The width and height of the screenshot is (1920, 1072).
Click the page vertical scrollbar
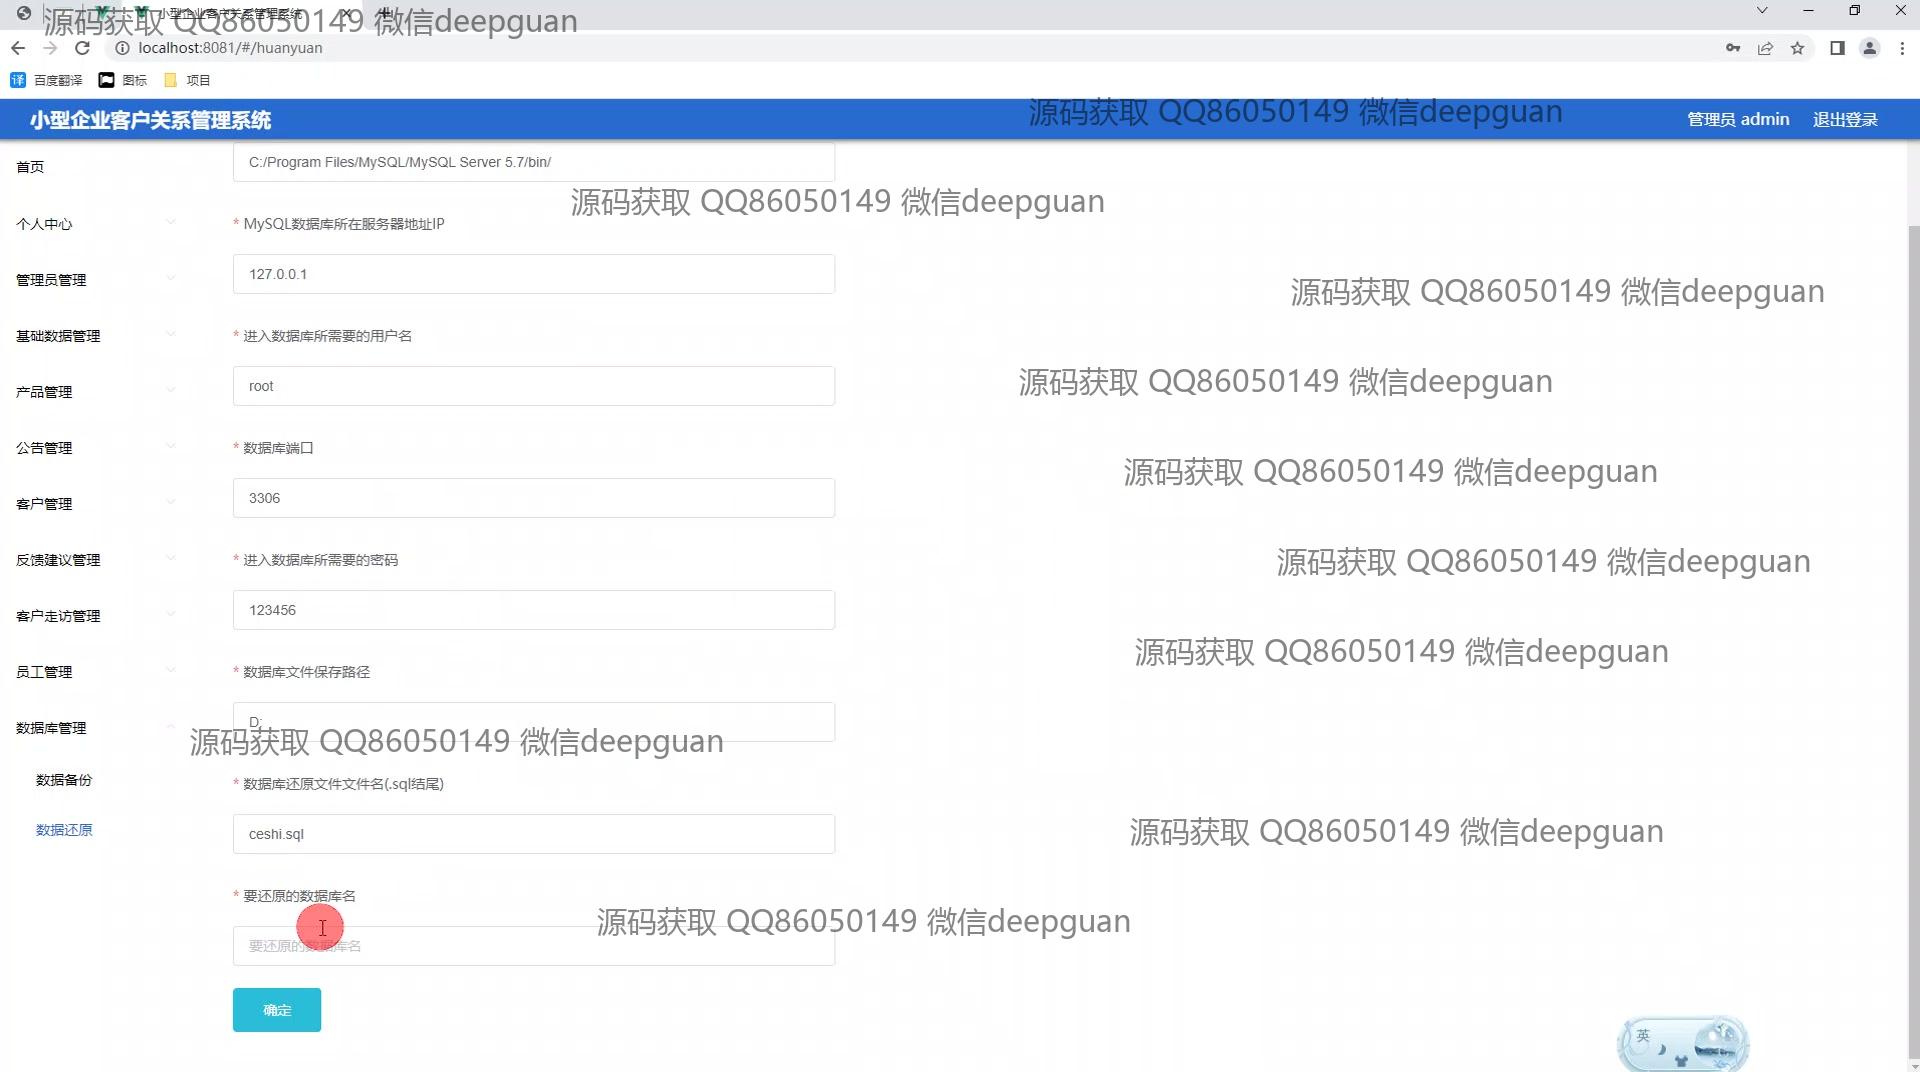1914,640
